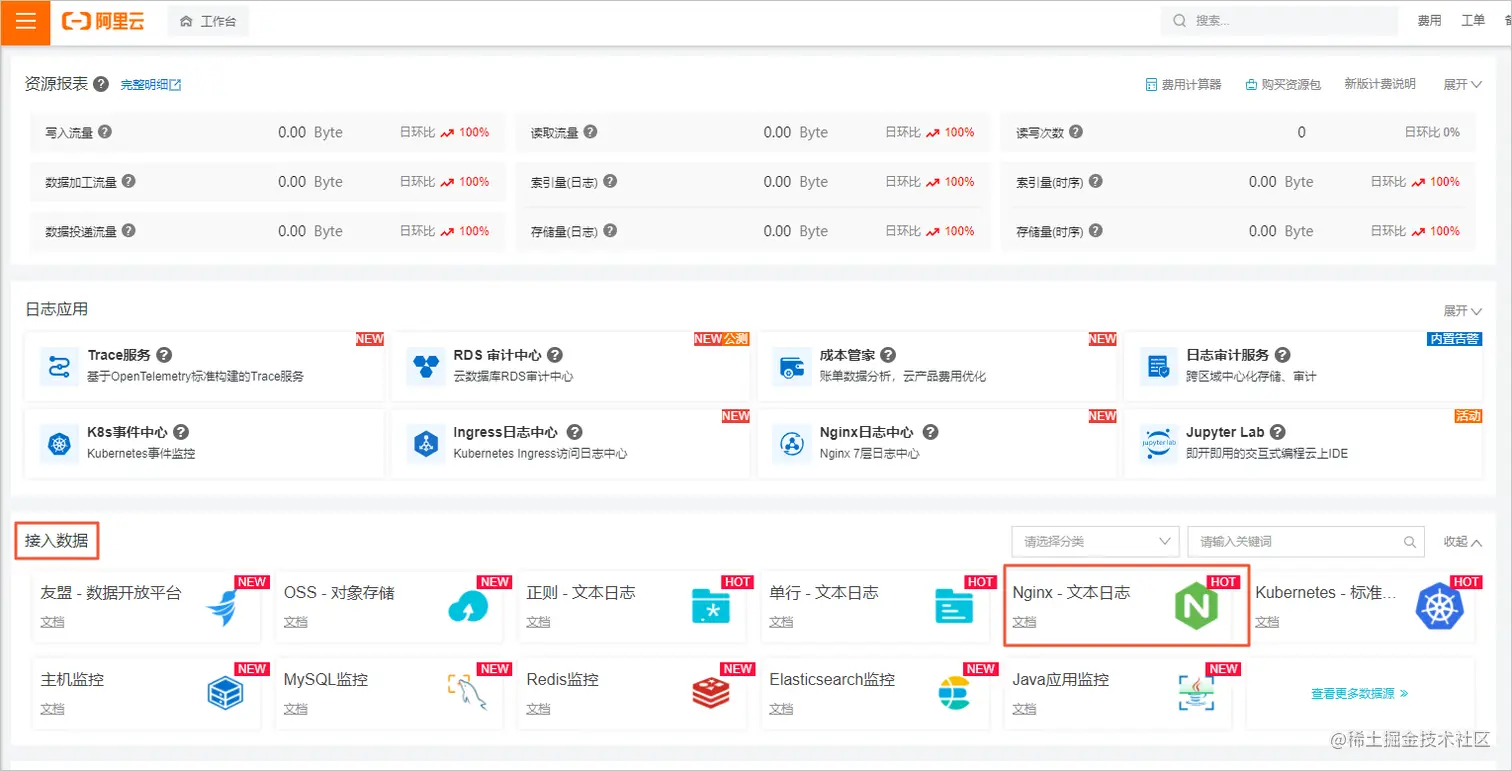Expand the 日志应用 section
This screenshot has width=1512, height=771.
click(1462, 311)
